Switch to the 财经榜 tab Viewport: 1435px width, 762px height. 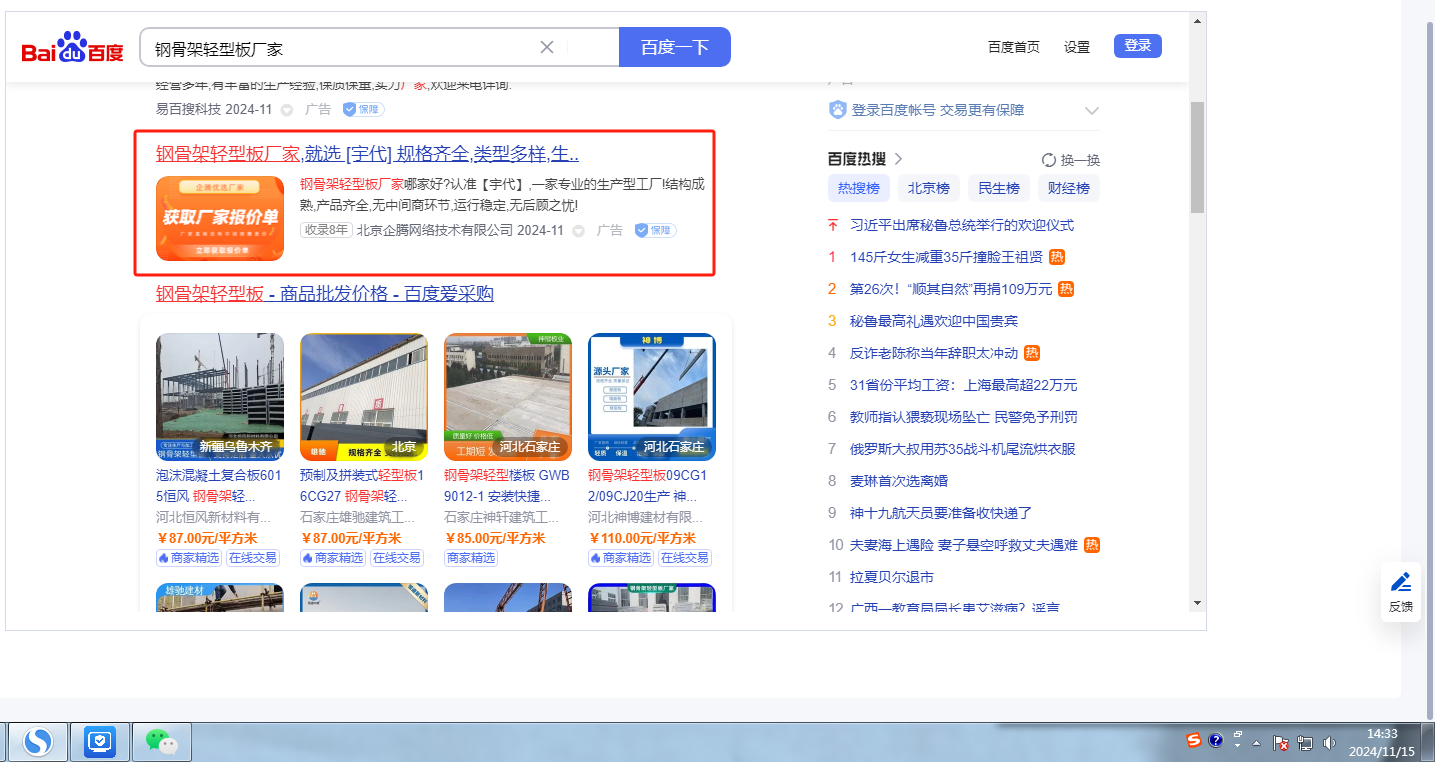[1069, 188]
